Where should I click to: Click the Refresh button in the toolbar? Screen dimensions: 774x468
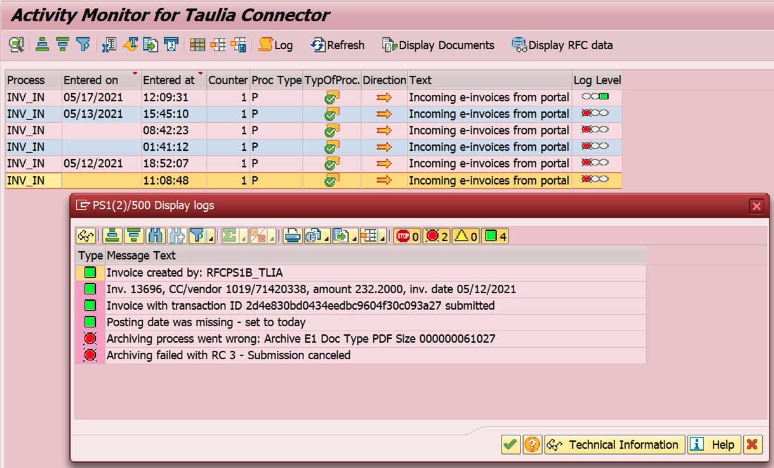[x=337, y=45]
